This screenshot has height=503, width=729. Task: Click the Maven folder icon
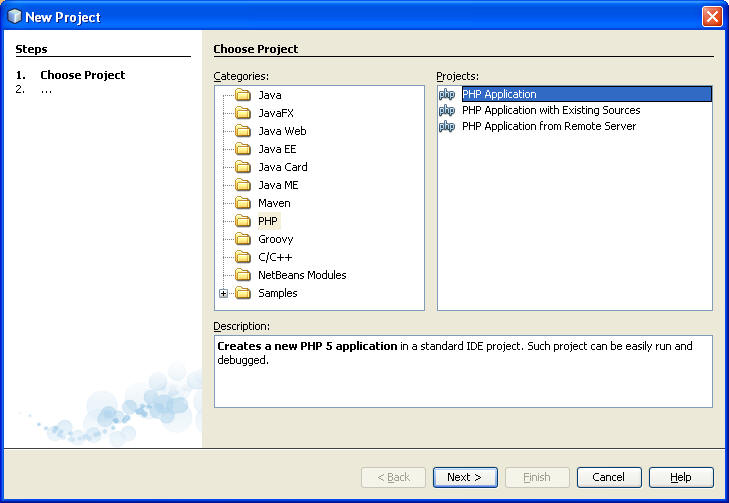(243, 203)
